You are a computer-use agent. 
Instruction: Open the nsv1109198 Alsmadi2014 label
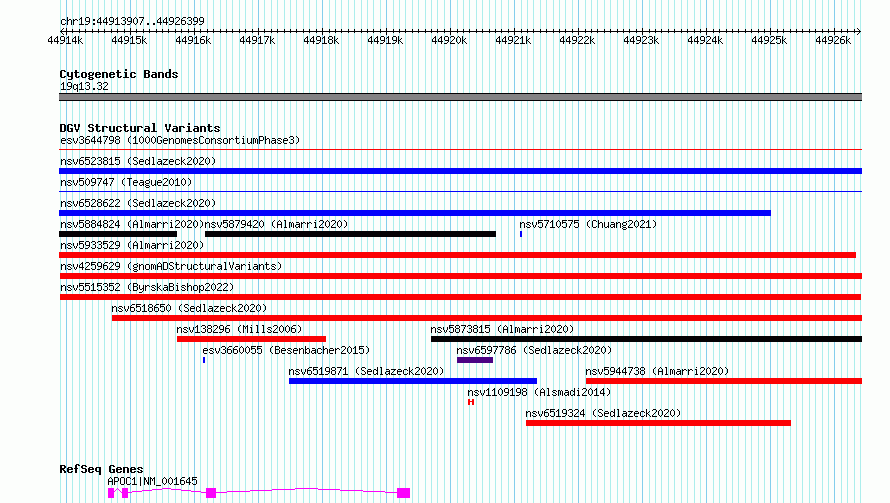tap(539, 392)
